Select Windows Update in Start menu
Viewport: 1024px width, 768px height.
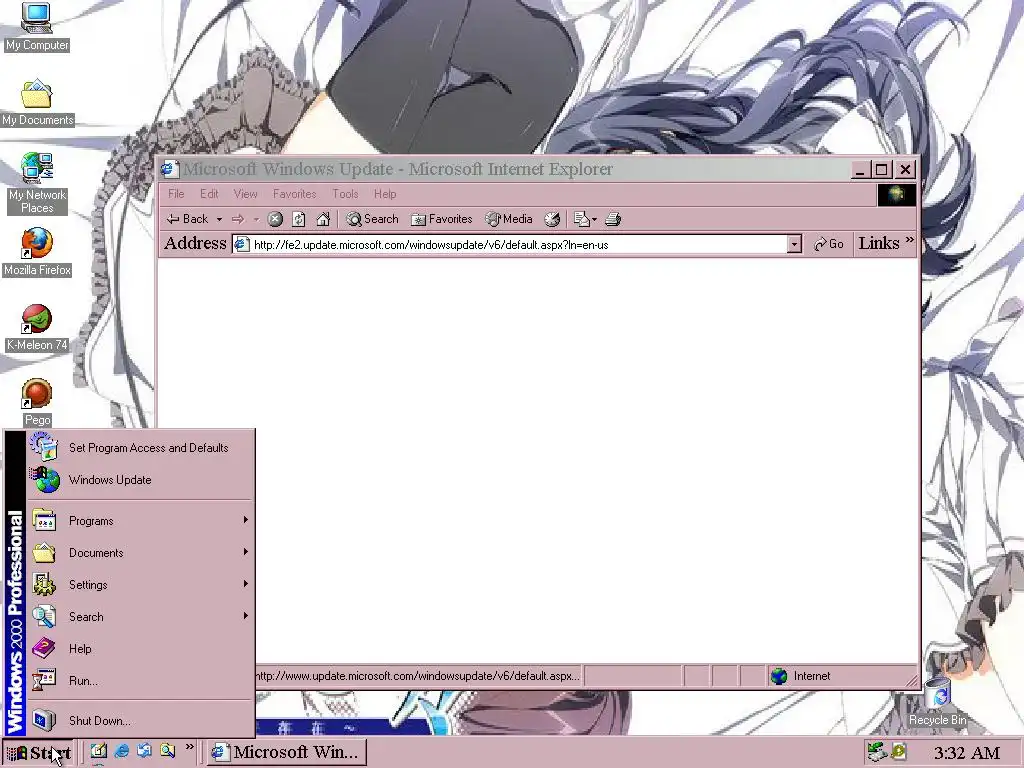tap(140, 480)
